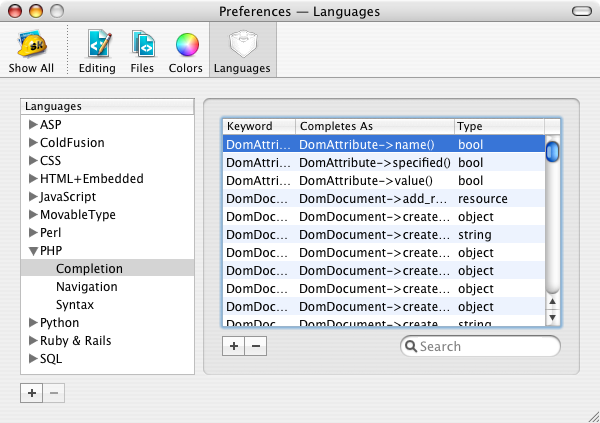Expand the ColdFusion language group
The width and height of the screenshot is (600, 423).
[x=33, y=143]
